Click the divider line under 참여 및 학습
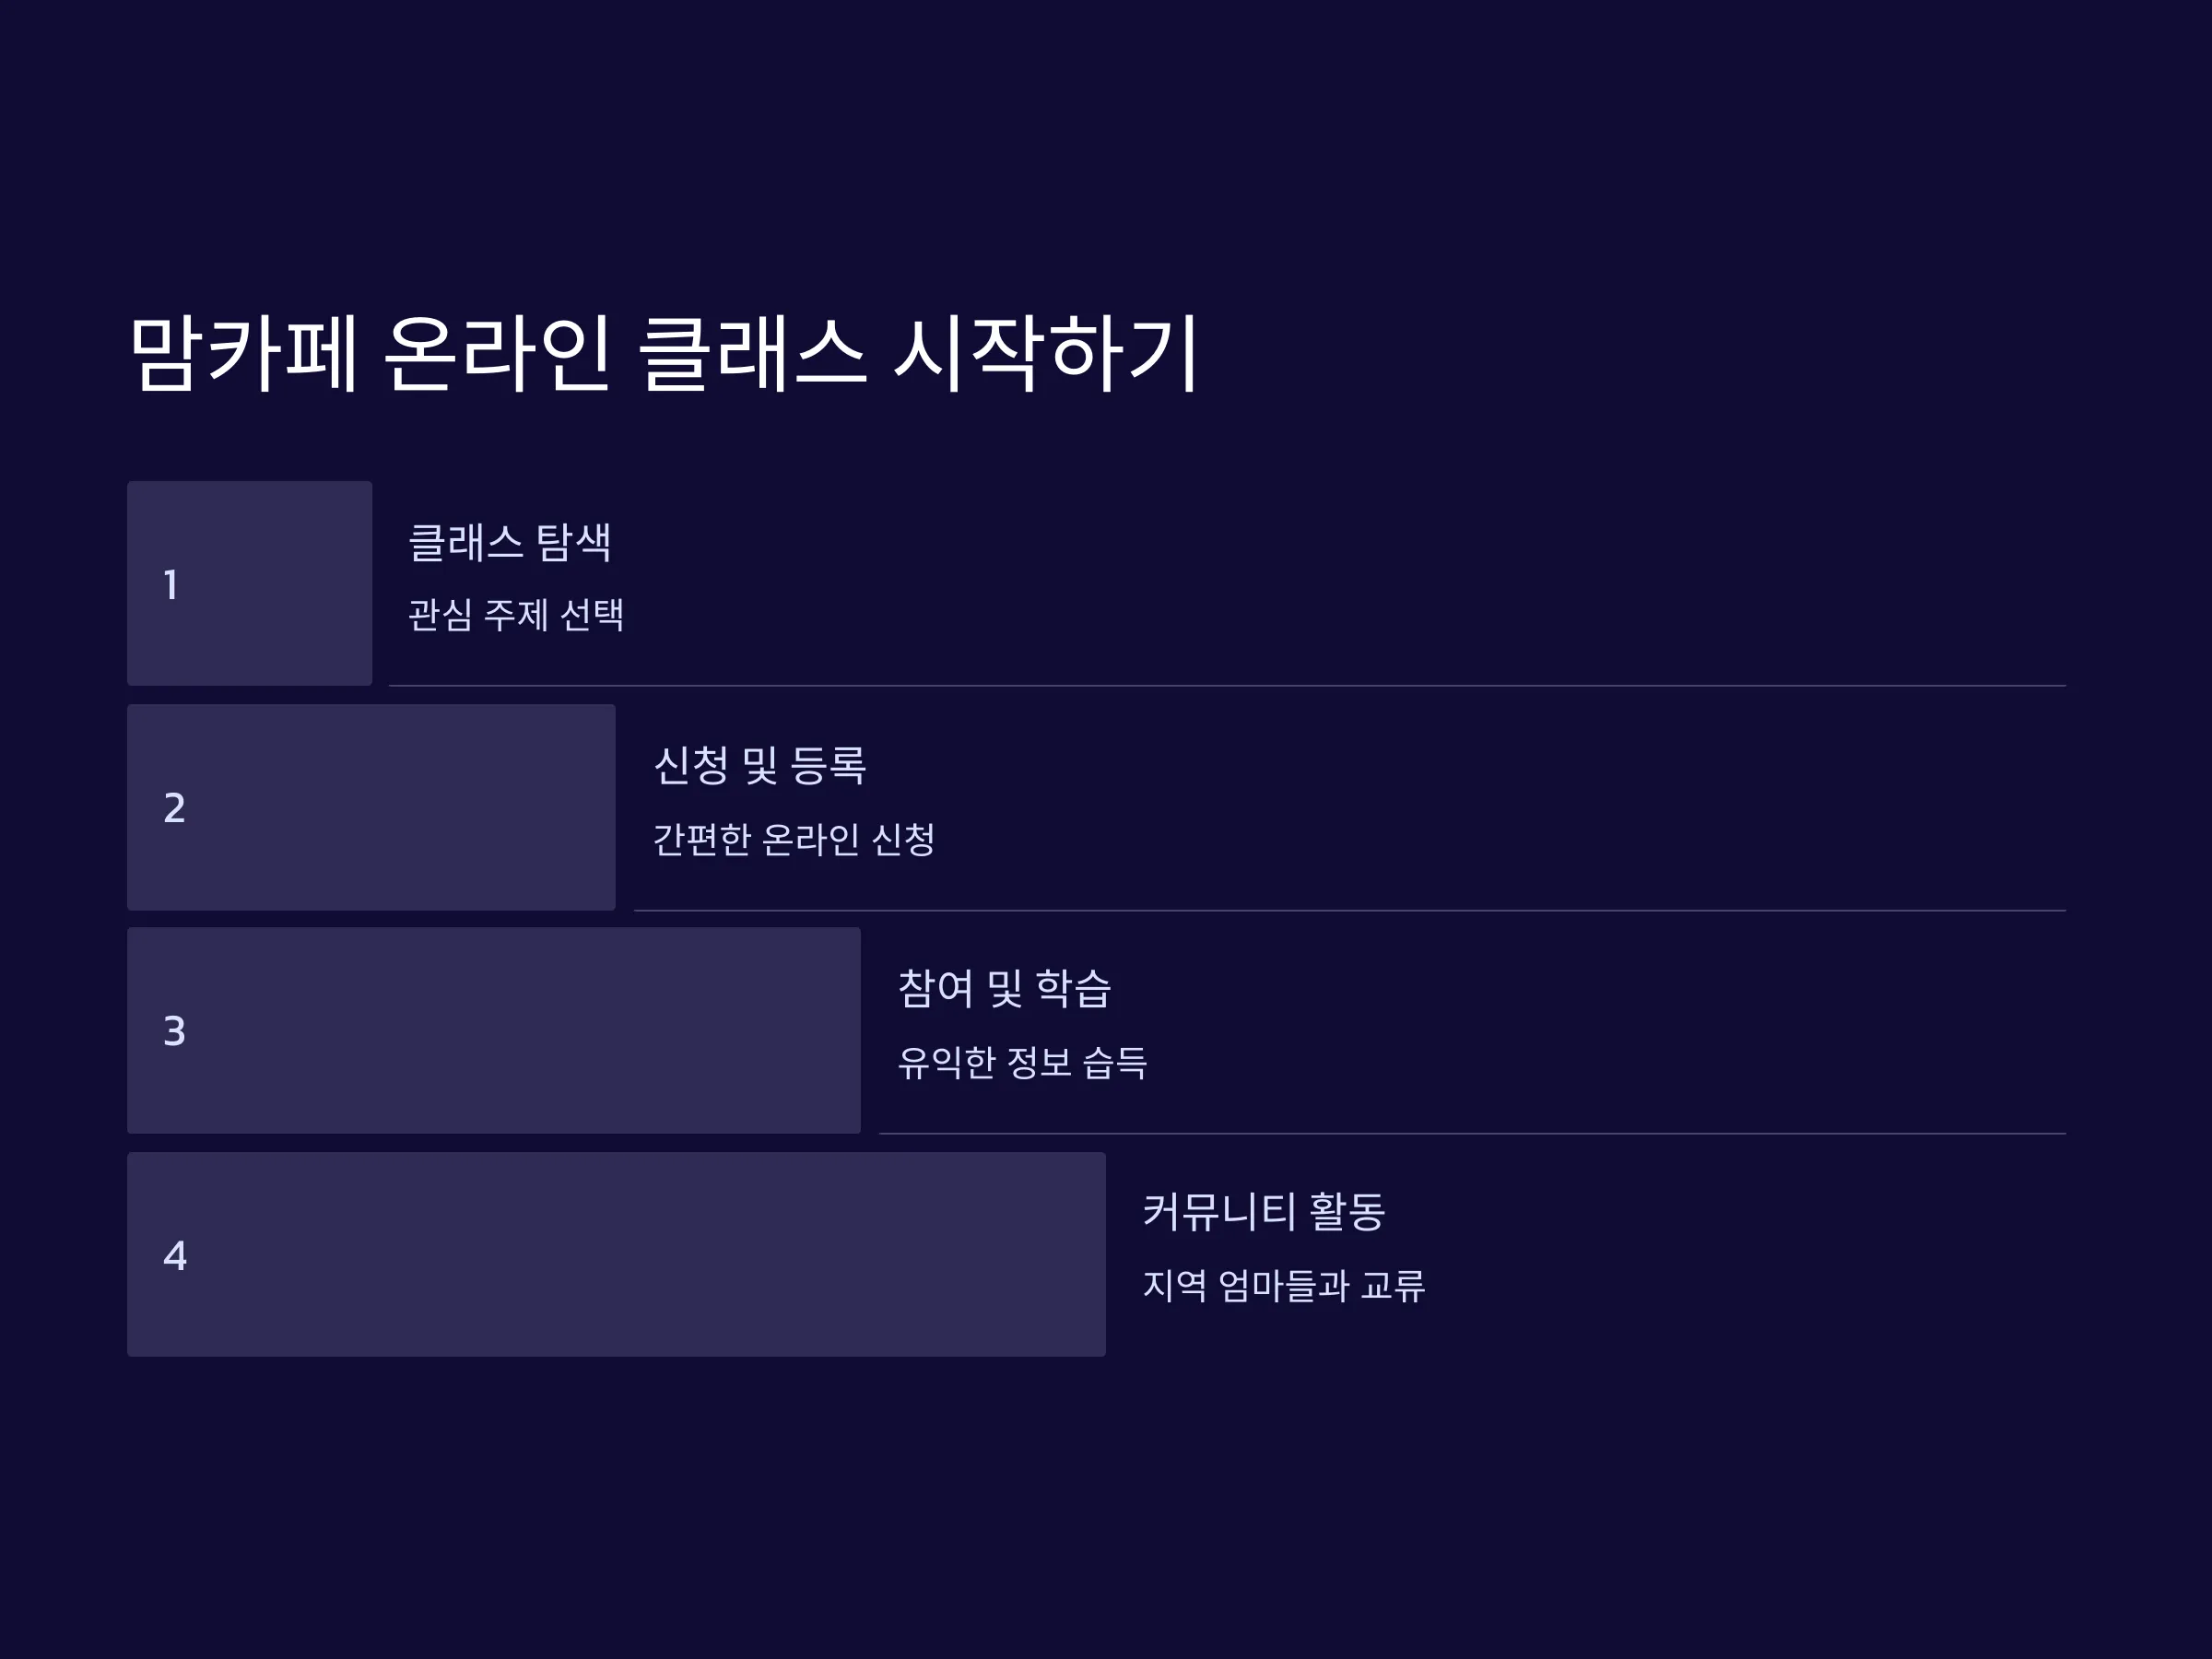Image resolution: width=2212 pixels, height=1659 pixels. click(x=1472, y=1133)
